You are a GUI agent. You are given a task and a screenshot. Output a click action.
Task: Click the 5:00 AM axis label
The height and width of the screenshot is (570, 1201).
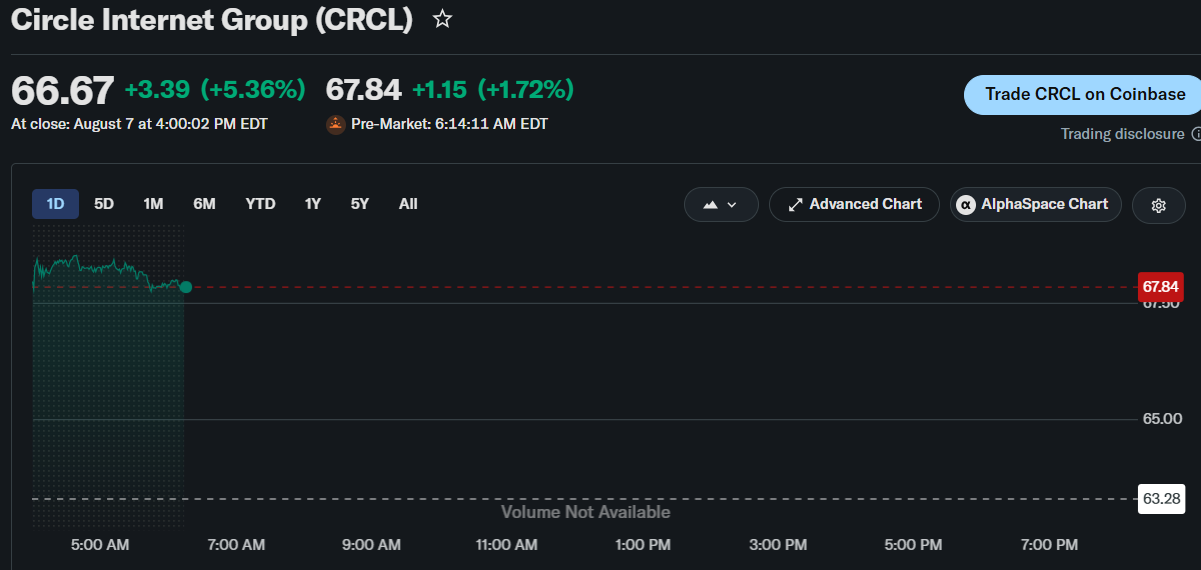[101, 545]
